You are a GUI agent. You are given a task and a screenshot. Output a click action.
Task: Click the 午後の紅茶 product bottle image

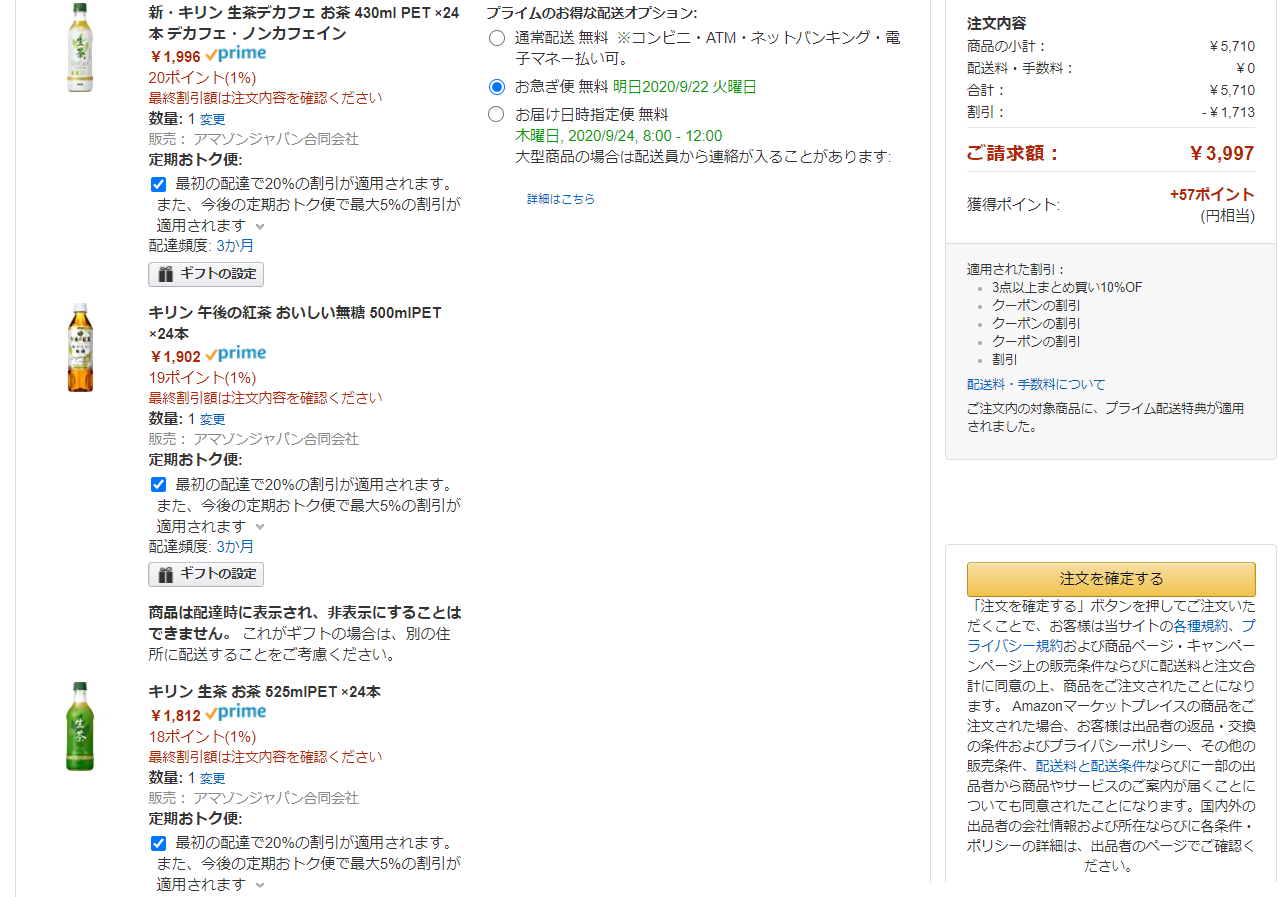(x=80, y=348)
